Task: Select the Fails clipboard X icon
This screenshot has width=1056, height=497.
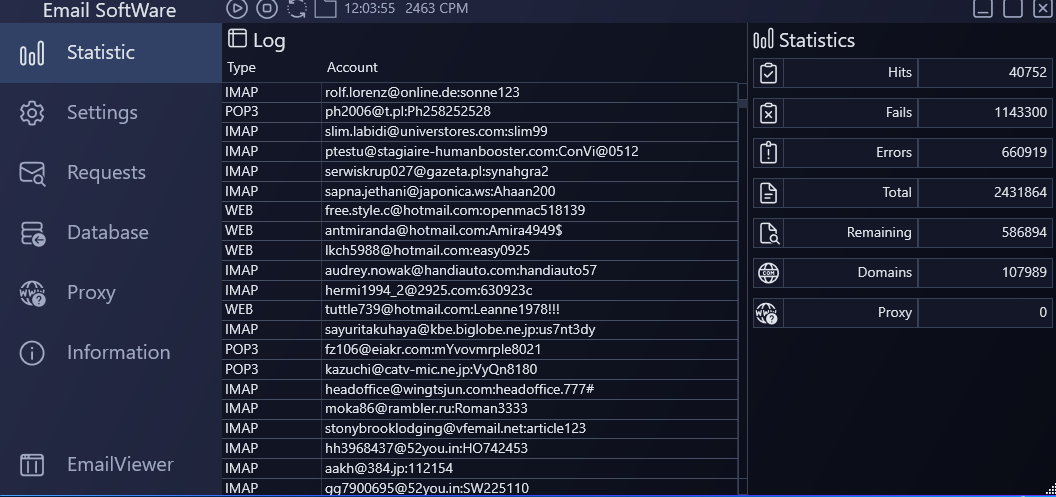Action: click(768, 113)
